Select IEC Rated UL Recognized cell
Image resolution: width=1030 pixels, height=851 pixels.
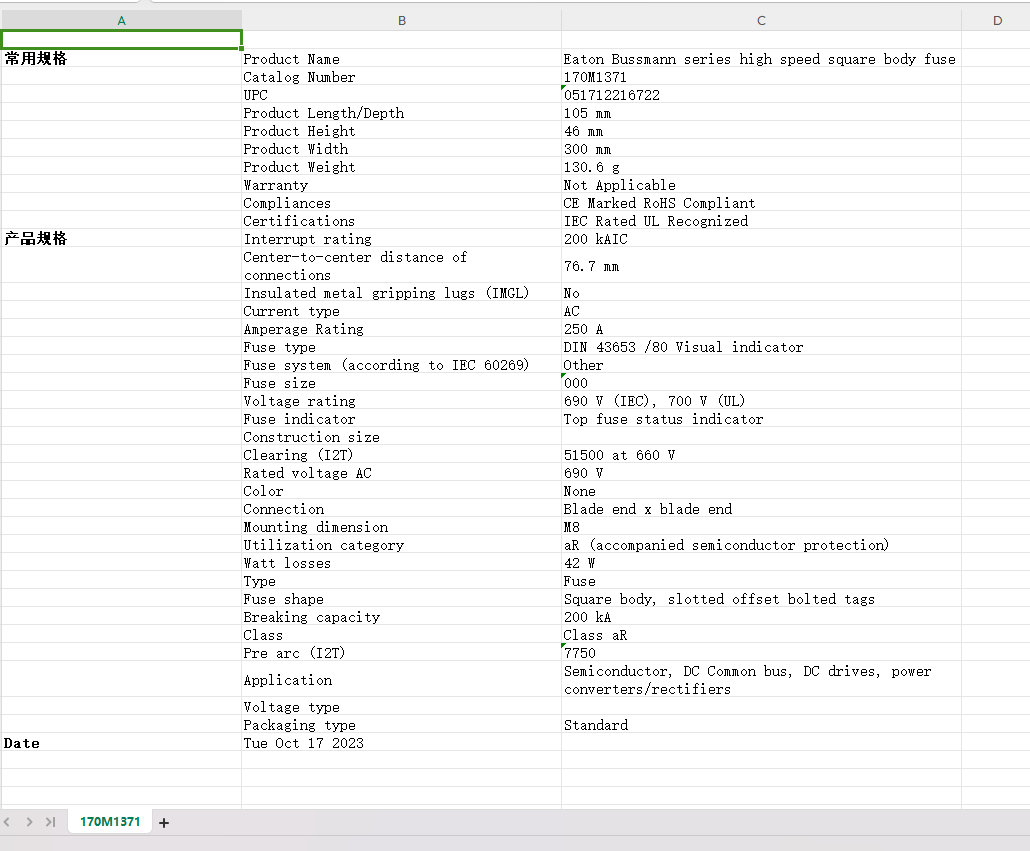[x=761, y=221]
